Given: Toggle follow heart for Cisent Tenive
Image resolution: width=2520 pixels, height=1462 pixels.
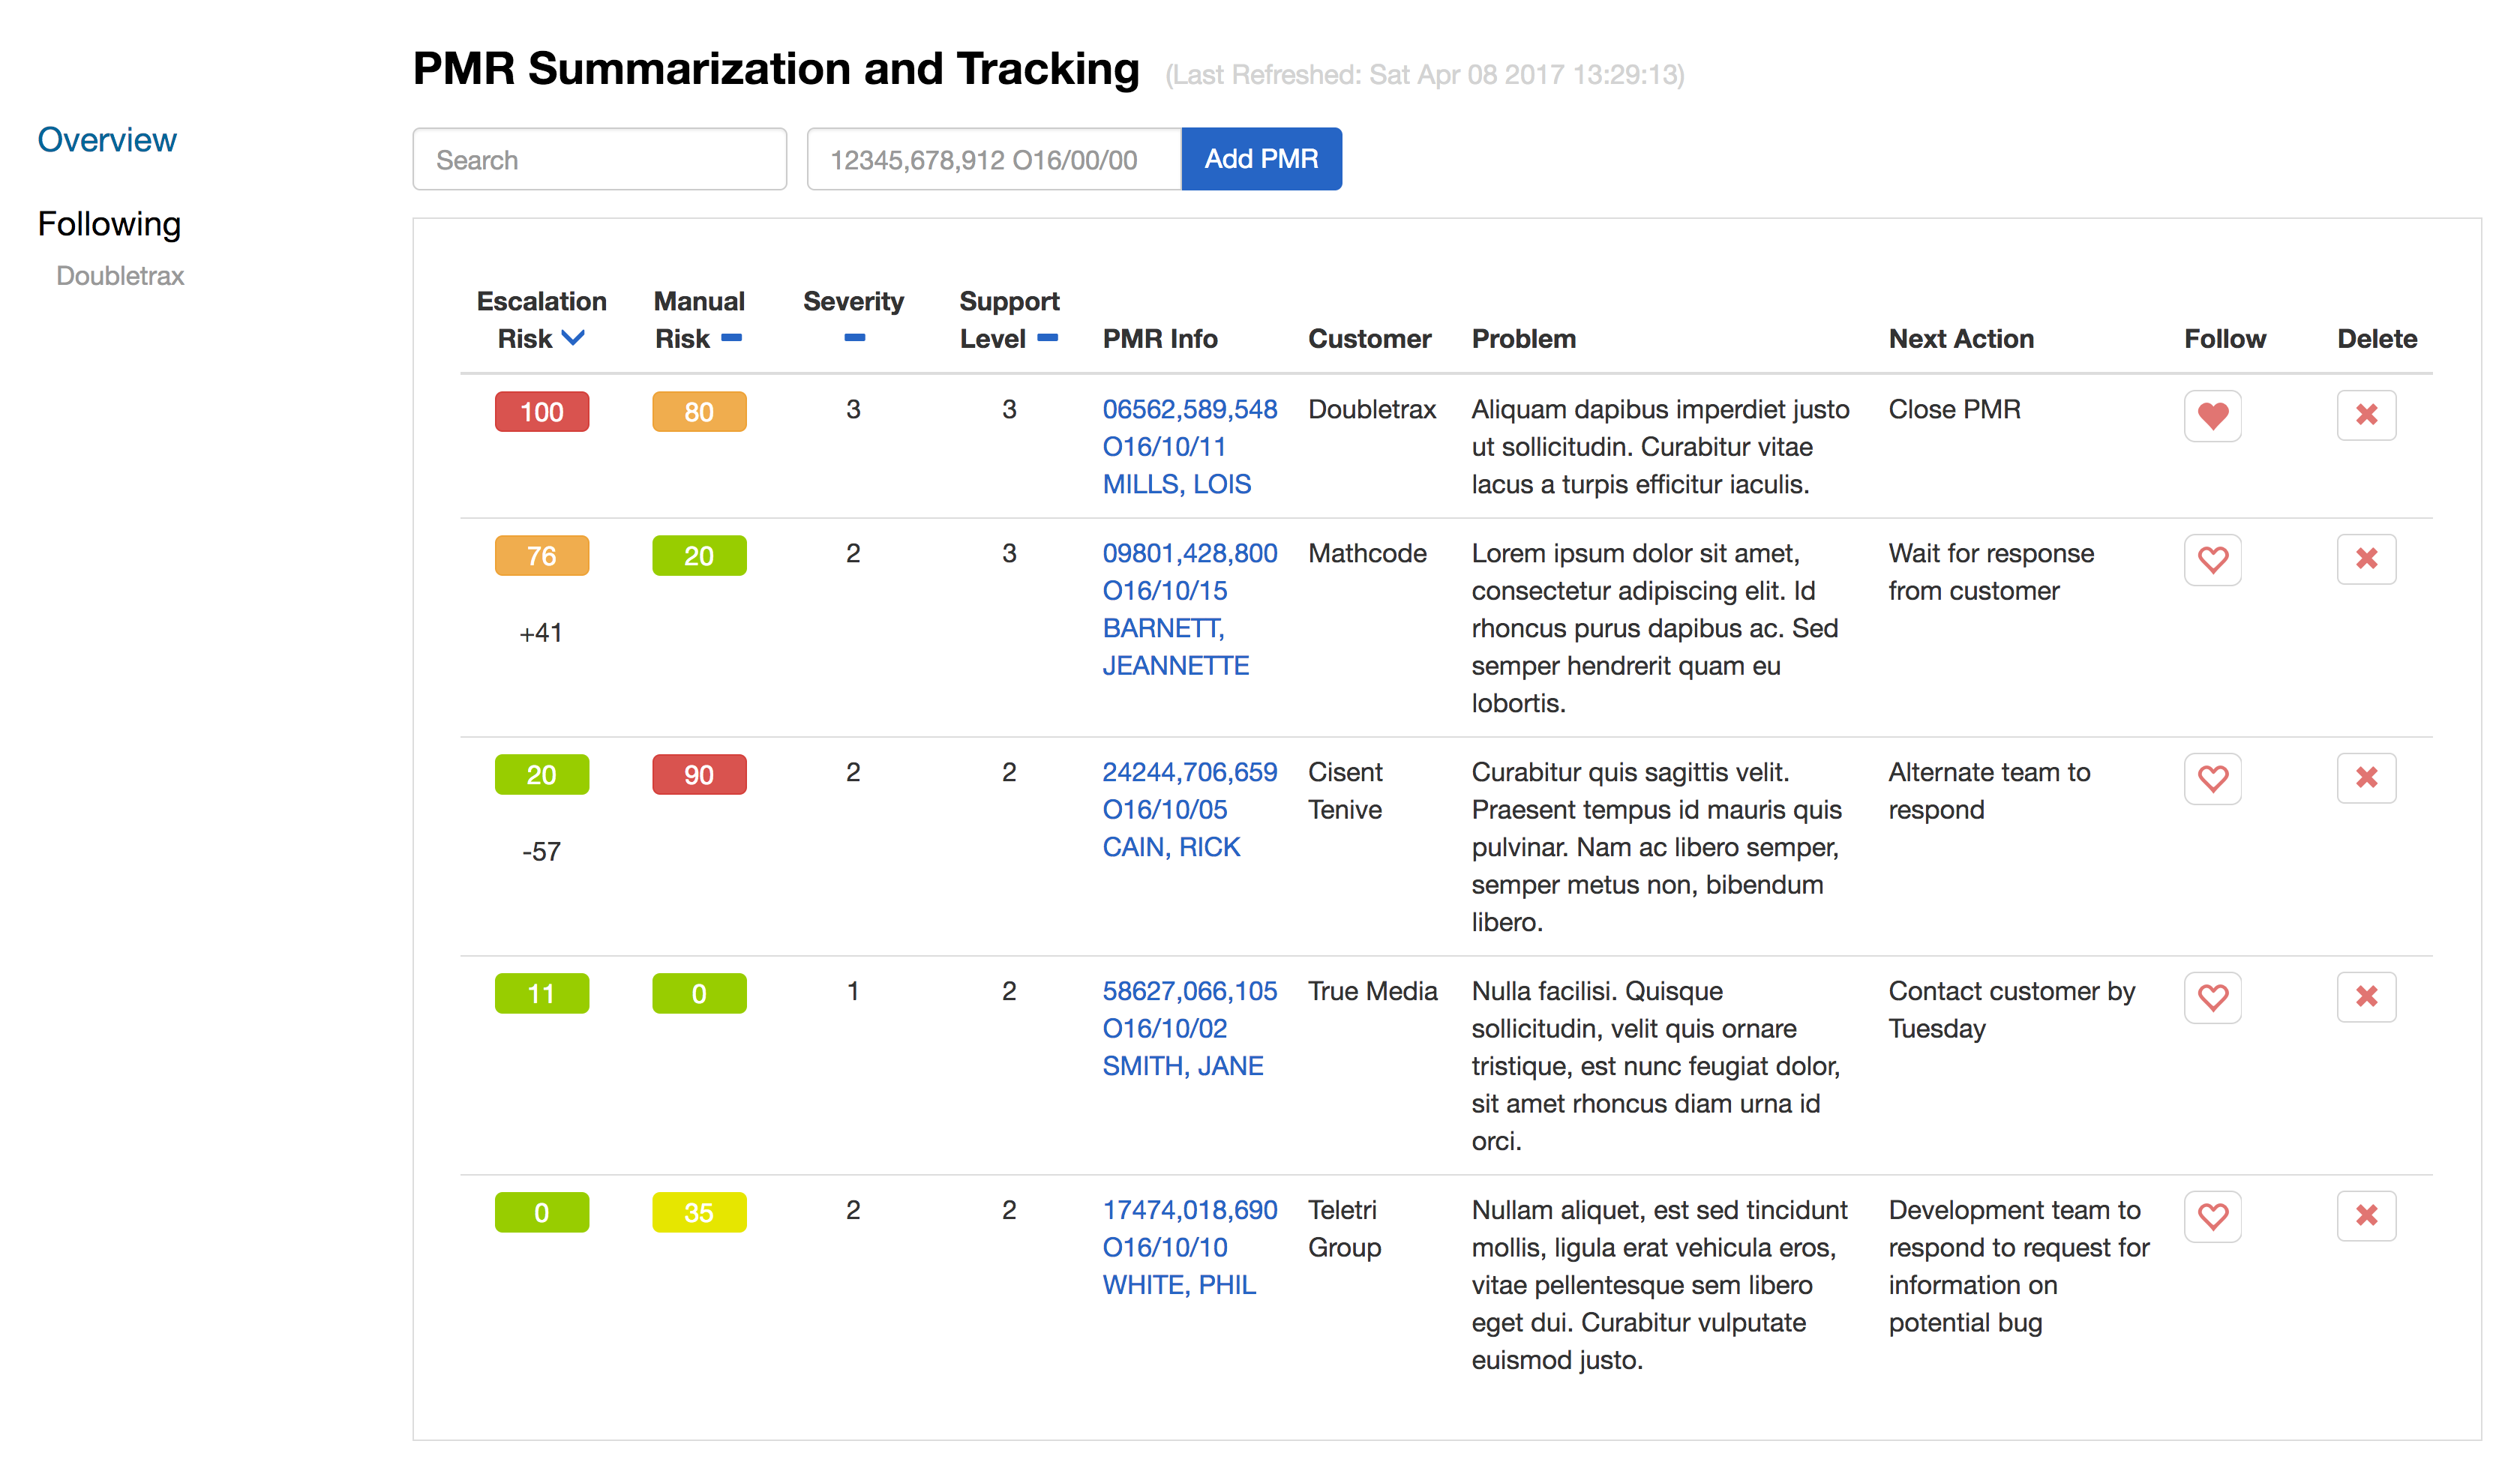Looking at the screenshot, I should click(x=2212, y=778).
